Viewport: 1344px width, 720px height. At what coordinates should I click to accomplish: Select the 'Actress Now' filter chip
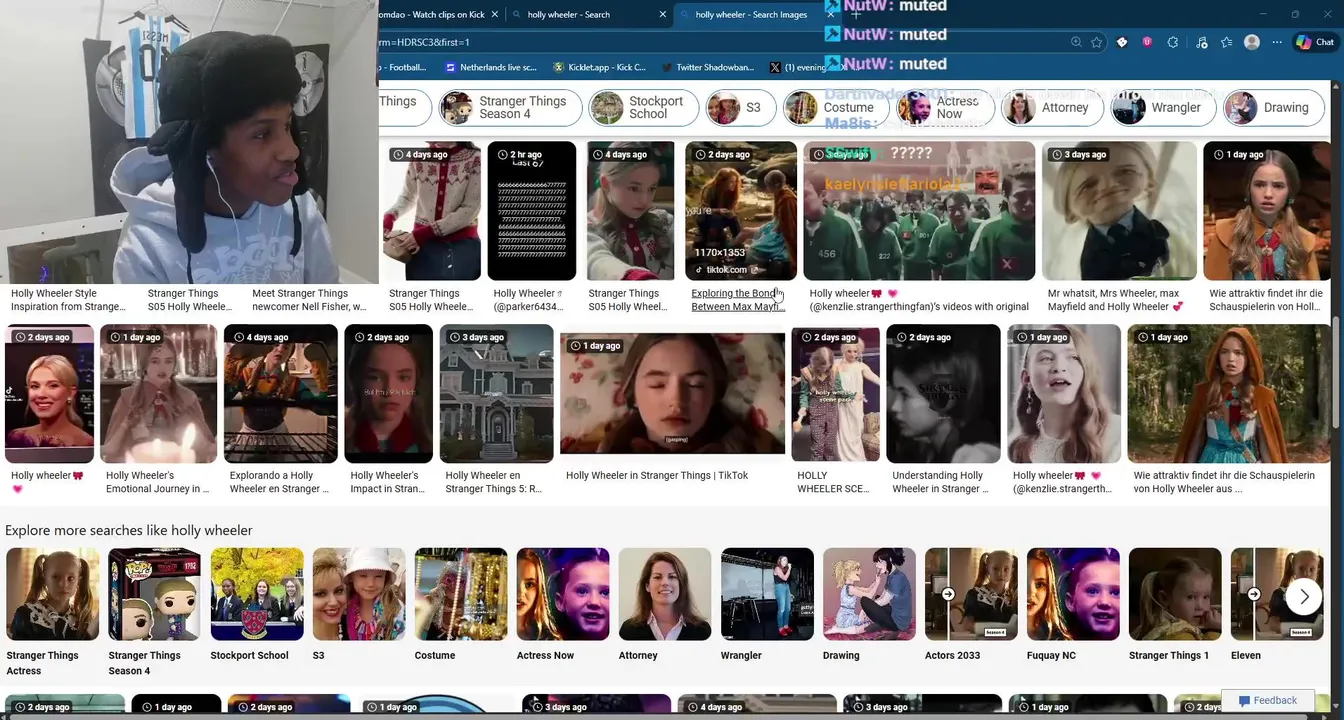944,107
